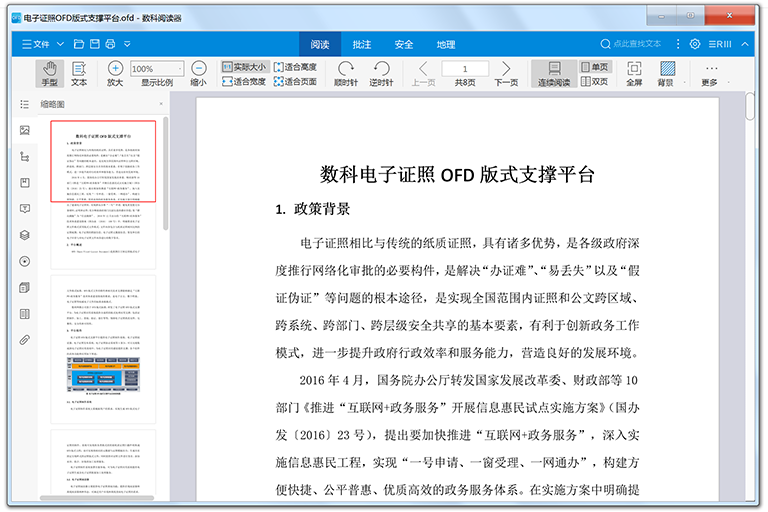This screenshot has height=512, width=768.
Task: Expand the 文件 file menu
Action: click(x=35, y=44)
